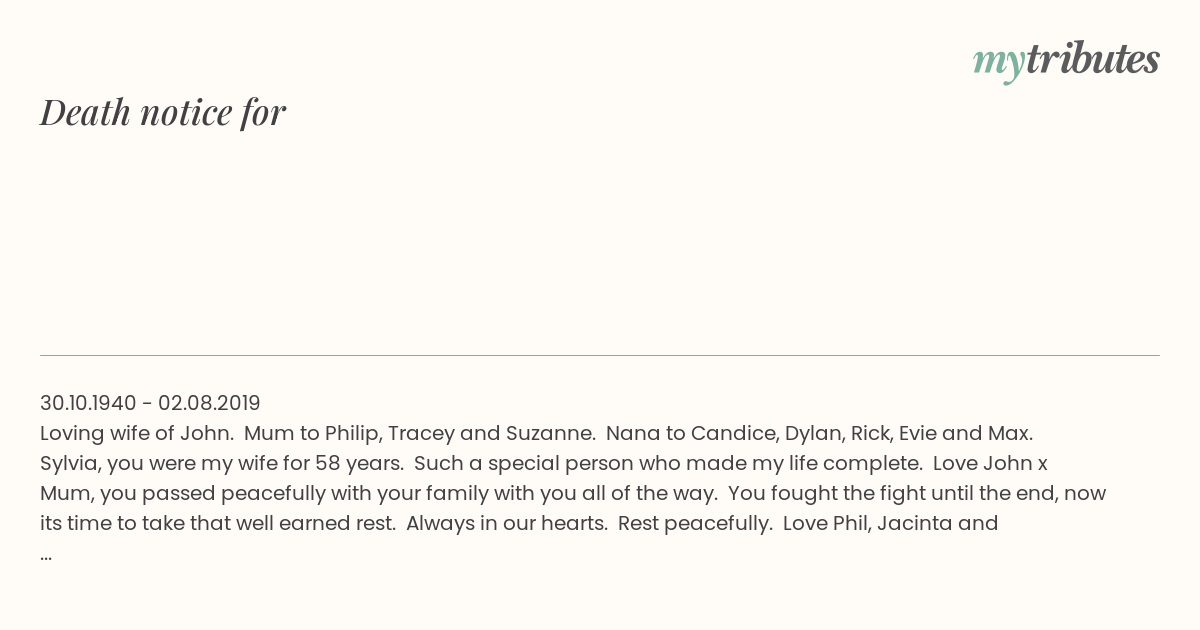Click the "Mum to Philip, Tracey and Suzanne" text
Screen dimensions: 1200x630
tap(420, 433)
